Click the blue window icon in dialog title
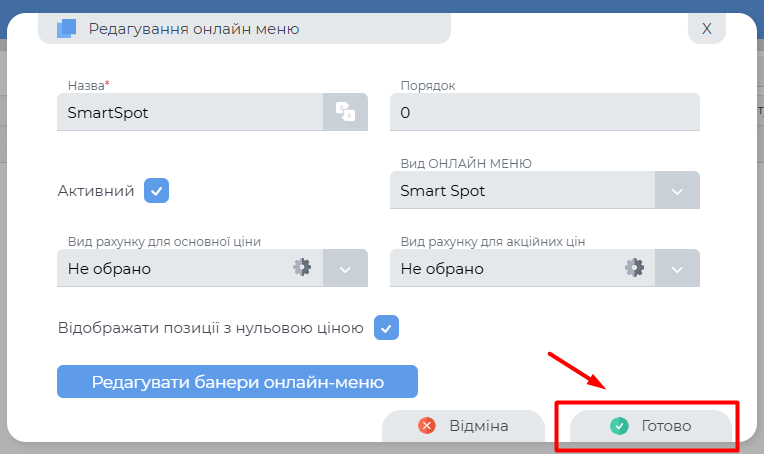This screenshot has height=454, width=764. [x=67, y=29]
